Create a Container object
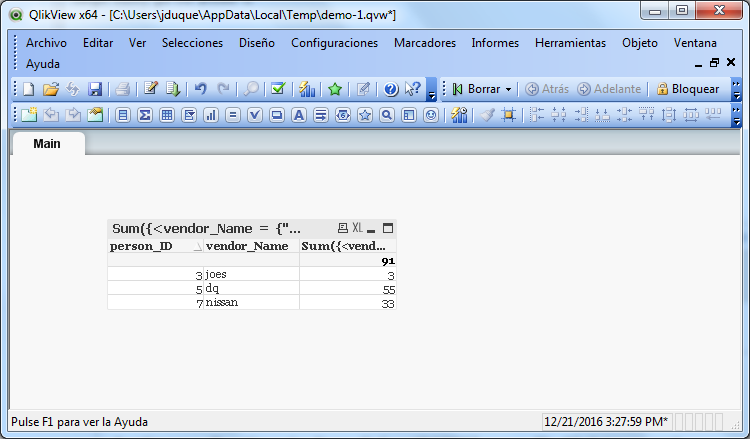Screen dimensions: 750x439 [x=409, y=115]
